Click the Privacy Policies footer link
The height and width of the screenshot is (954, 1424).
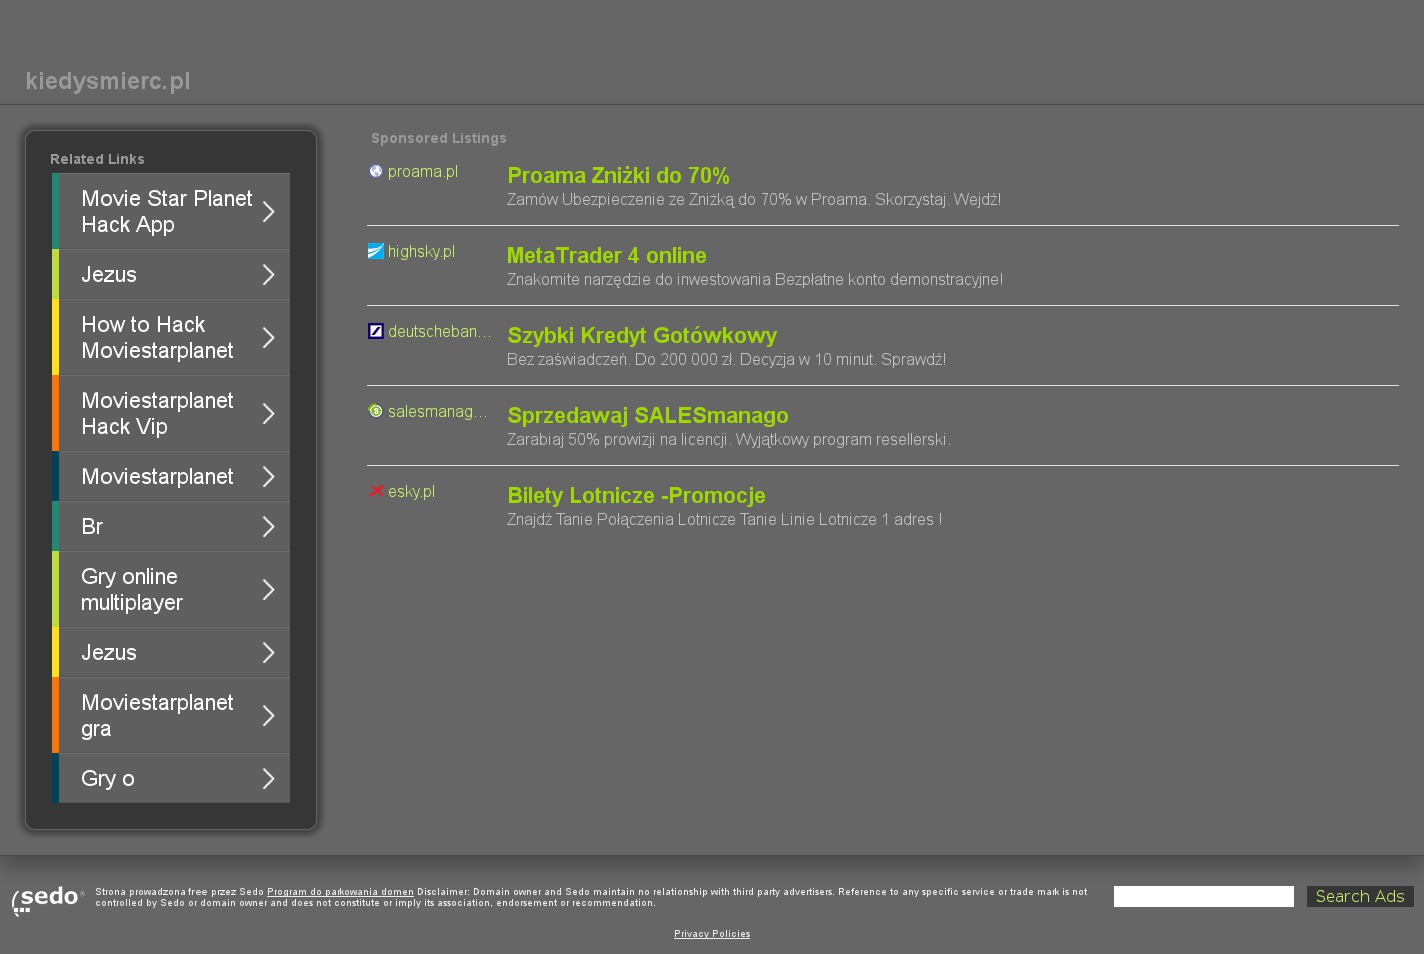(x=712, y=934)
